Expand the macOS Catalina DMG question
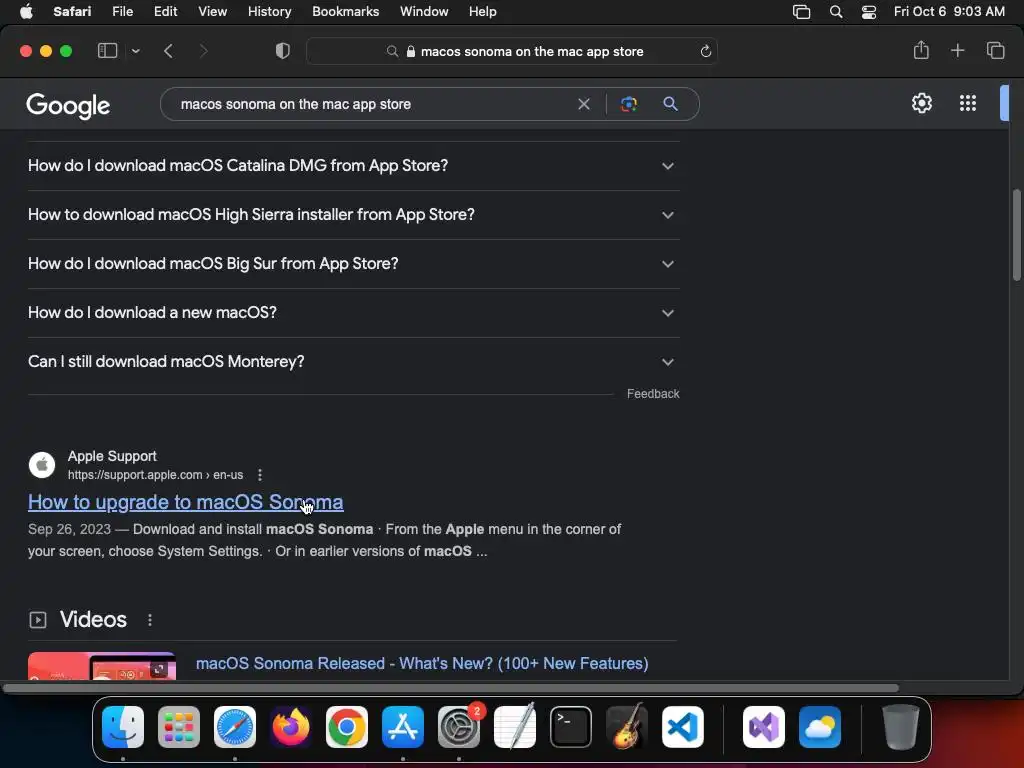 [353, 166]
